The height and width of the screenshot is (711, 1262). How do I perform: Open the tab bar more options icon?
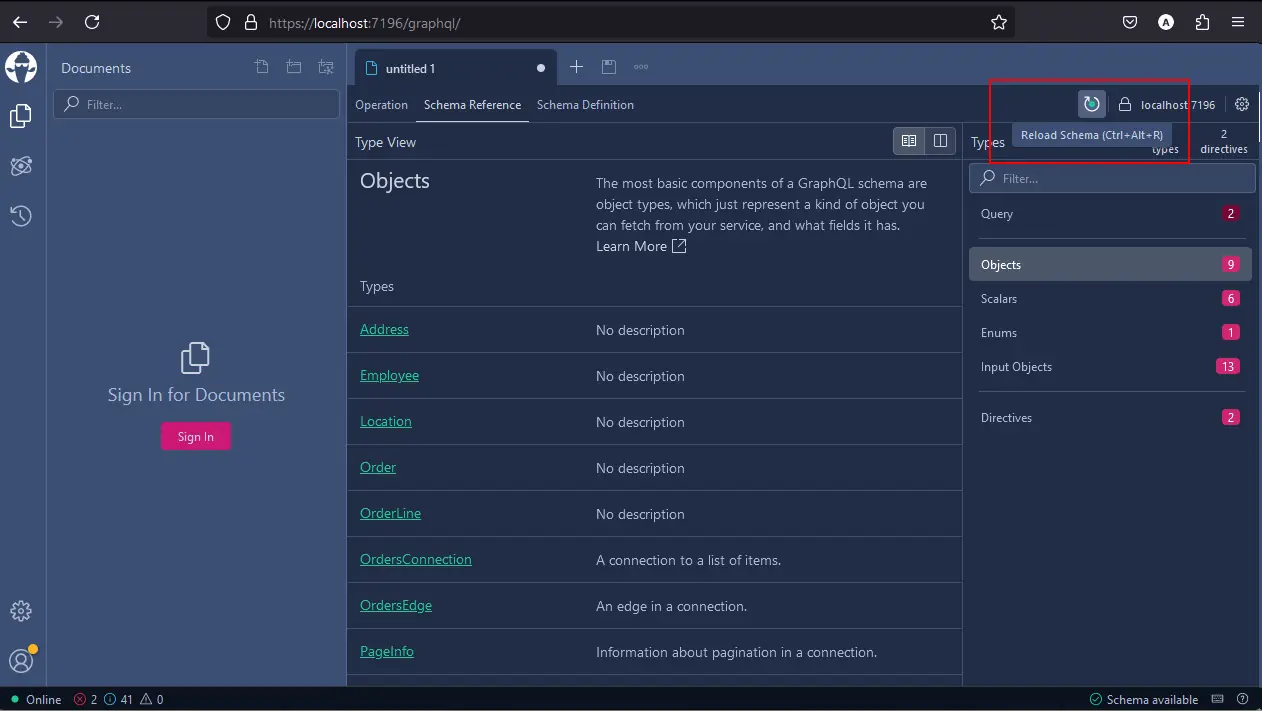point(641,67)
